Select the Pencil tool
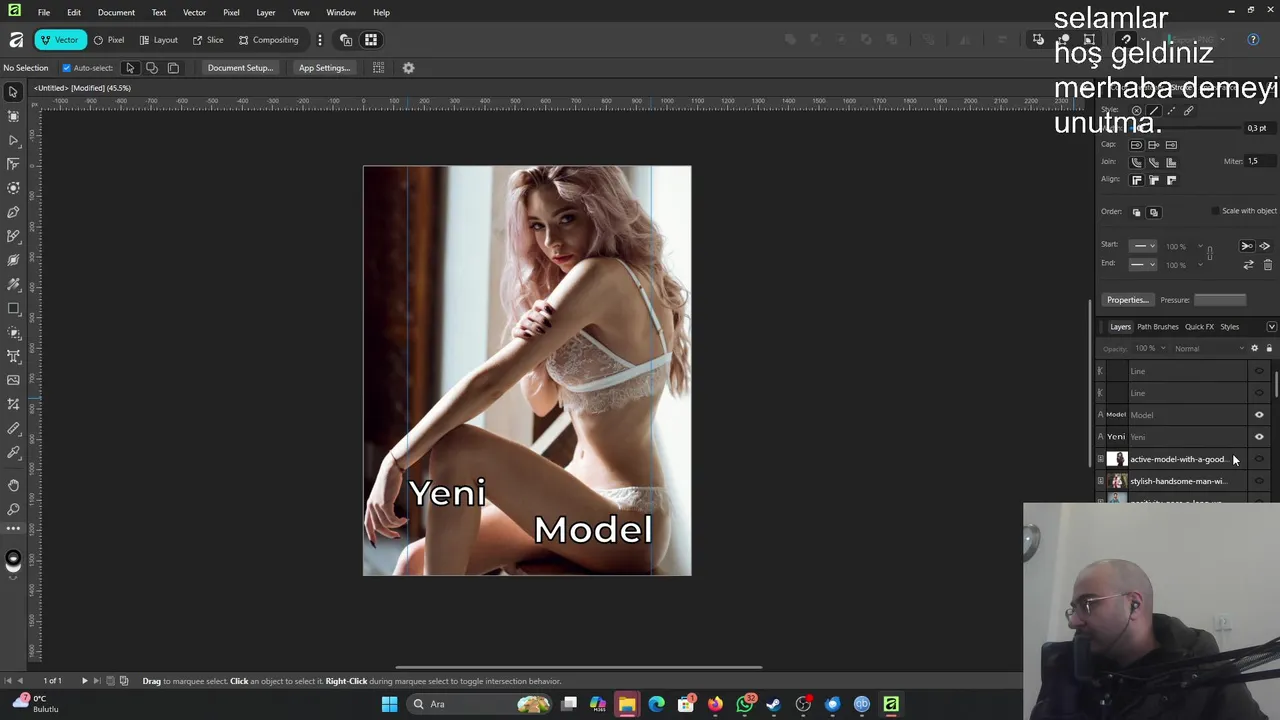 tap(13, 236)
